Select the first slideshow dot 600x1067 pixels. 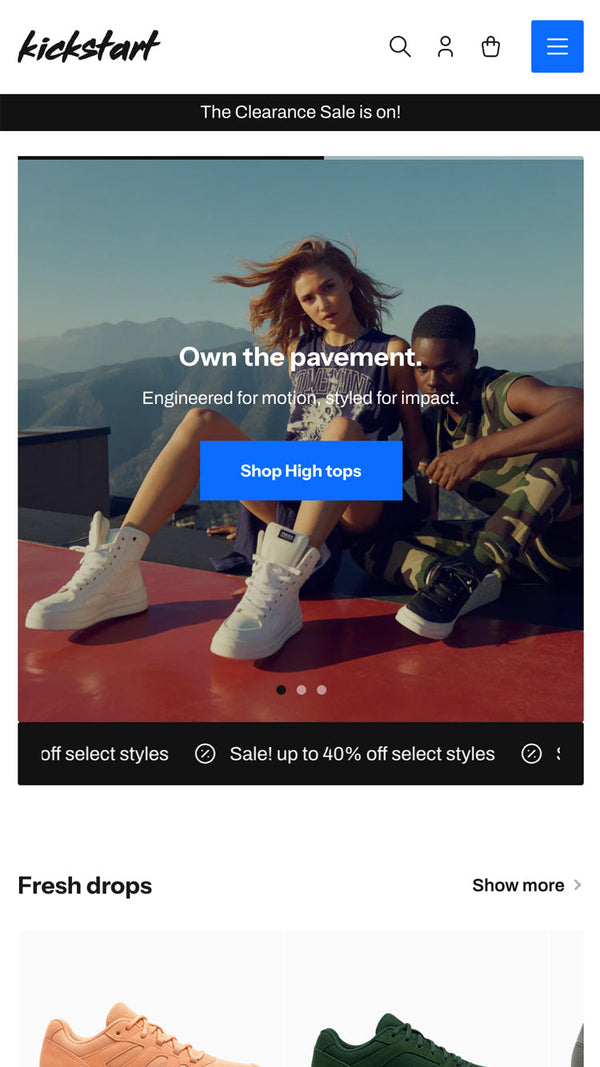coord(281,690)
